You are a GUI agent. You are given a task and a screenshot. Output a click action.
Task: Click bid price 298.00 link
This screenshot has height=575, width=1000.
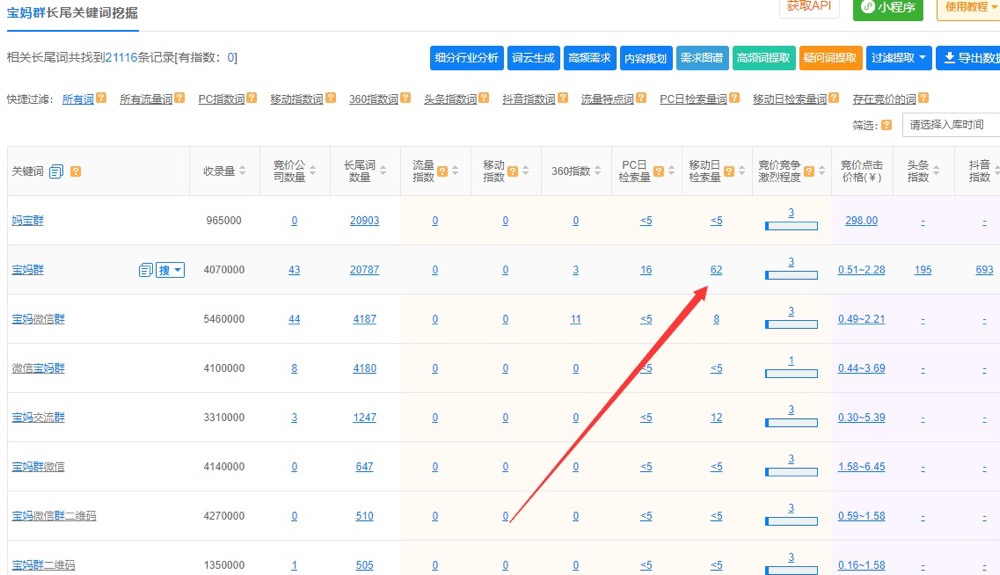click(x=861, y=221)
